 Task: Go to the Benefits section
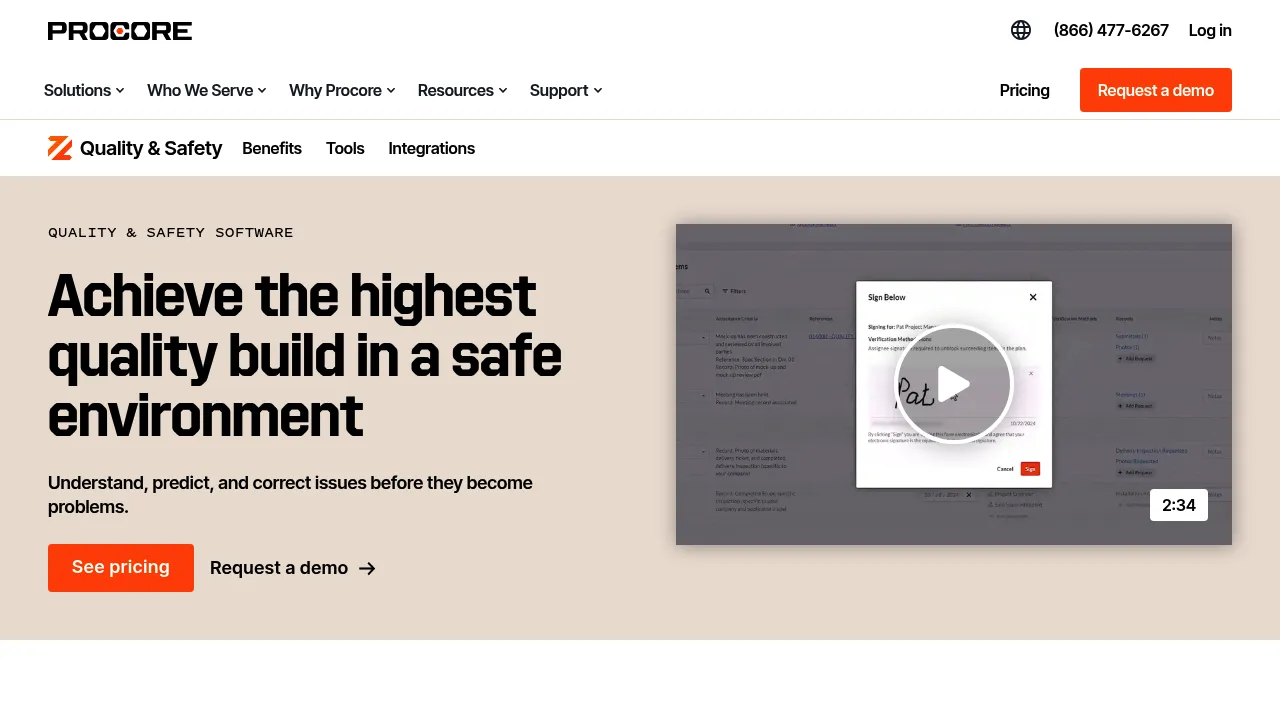(272, 148)
